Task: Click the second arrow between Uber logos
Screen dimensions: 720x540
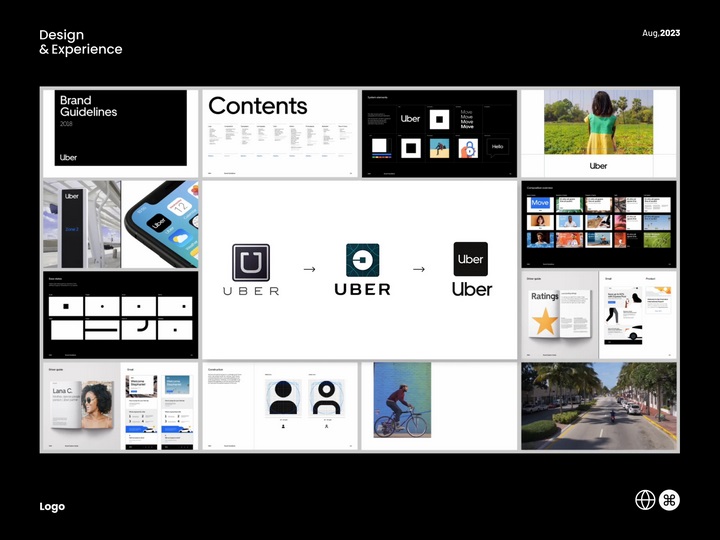Action: [x=419, y=268]
